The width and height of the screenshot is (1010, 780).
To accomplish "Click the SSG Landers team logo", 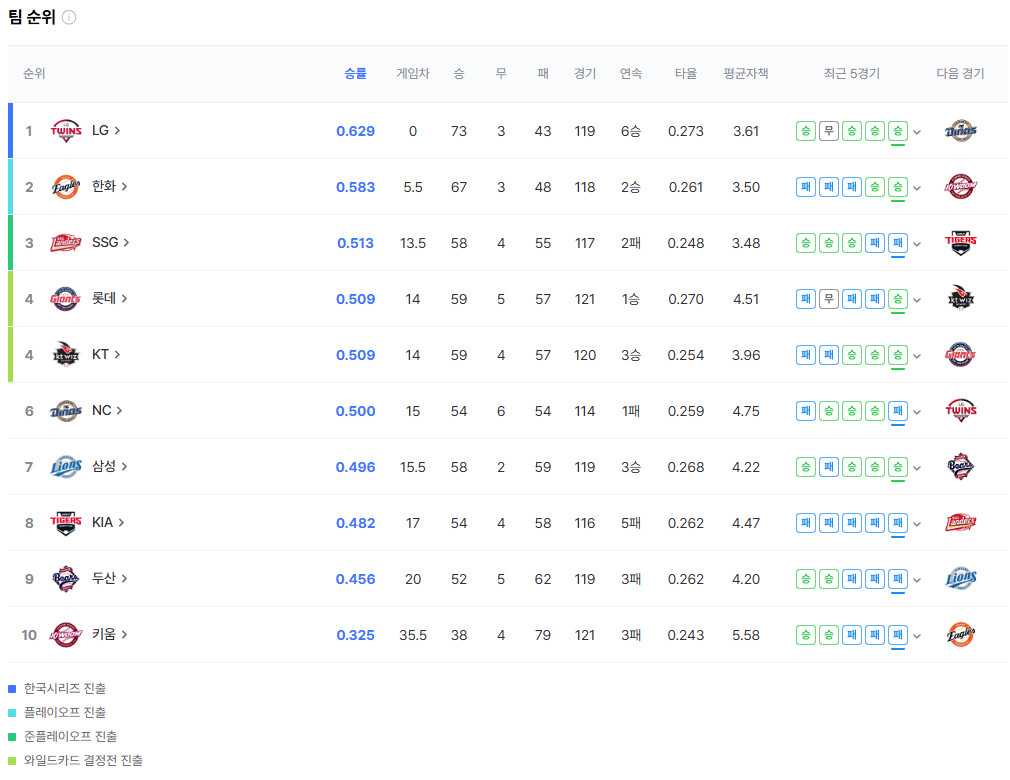I will pos(65,243).
